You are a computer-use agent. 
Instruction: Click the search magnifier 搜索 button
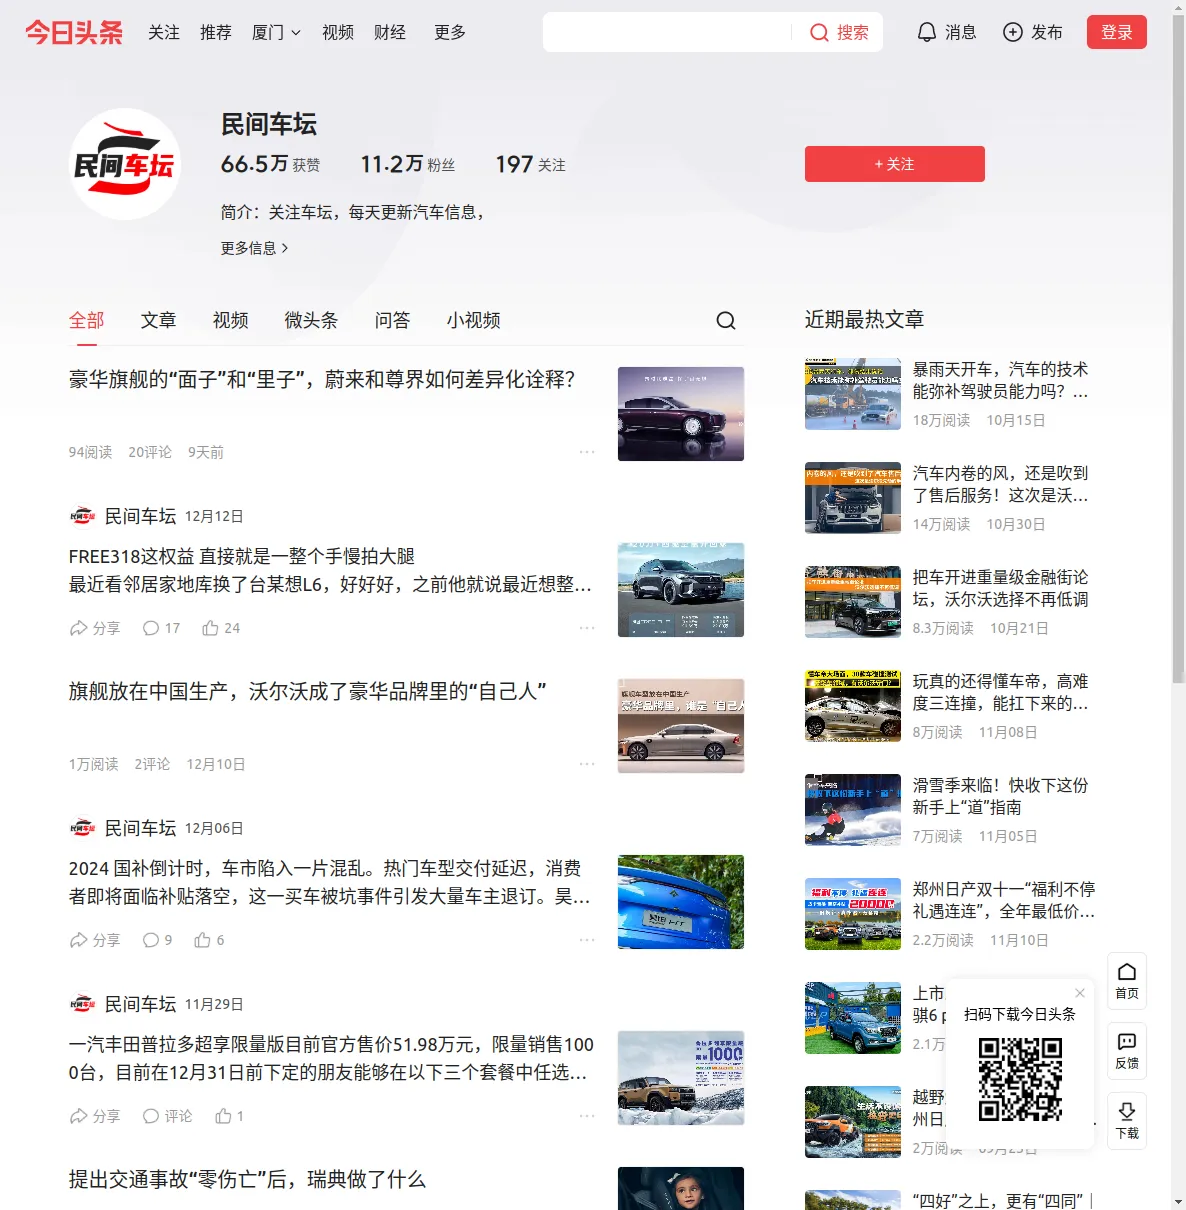tap(839, 32)
